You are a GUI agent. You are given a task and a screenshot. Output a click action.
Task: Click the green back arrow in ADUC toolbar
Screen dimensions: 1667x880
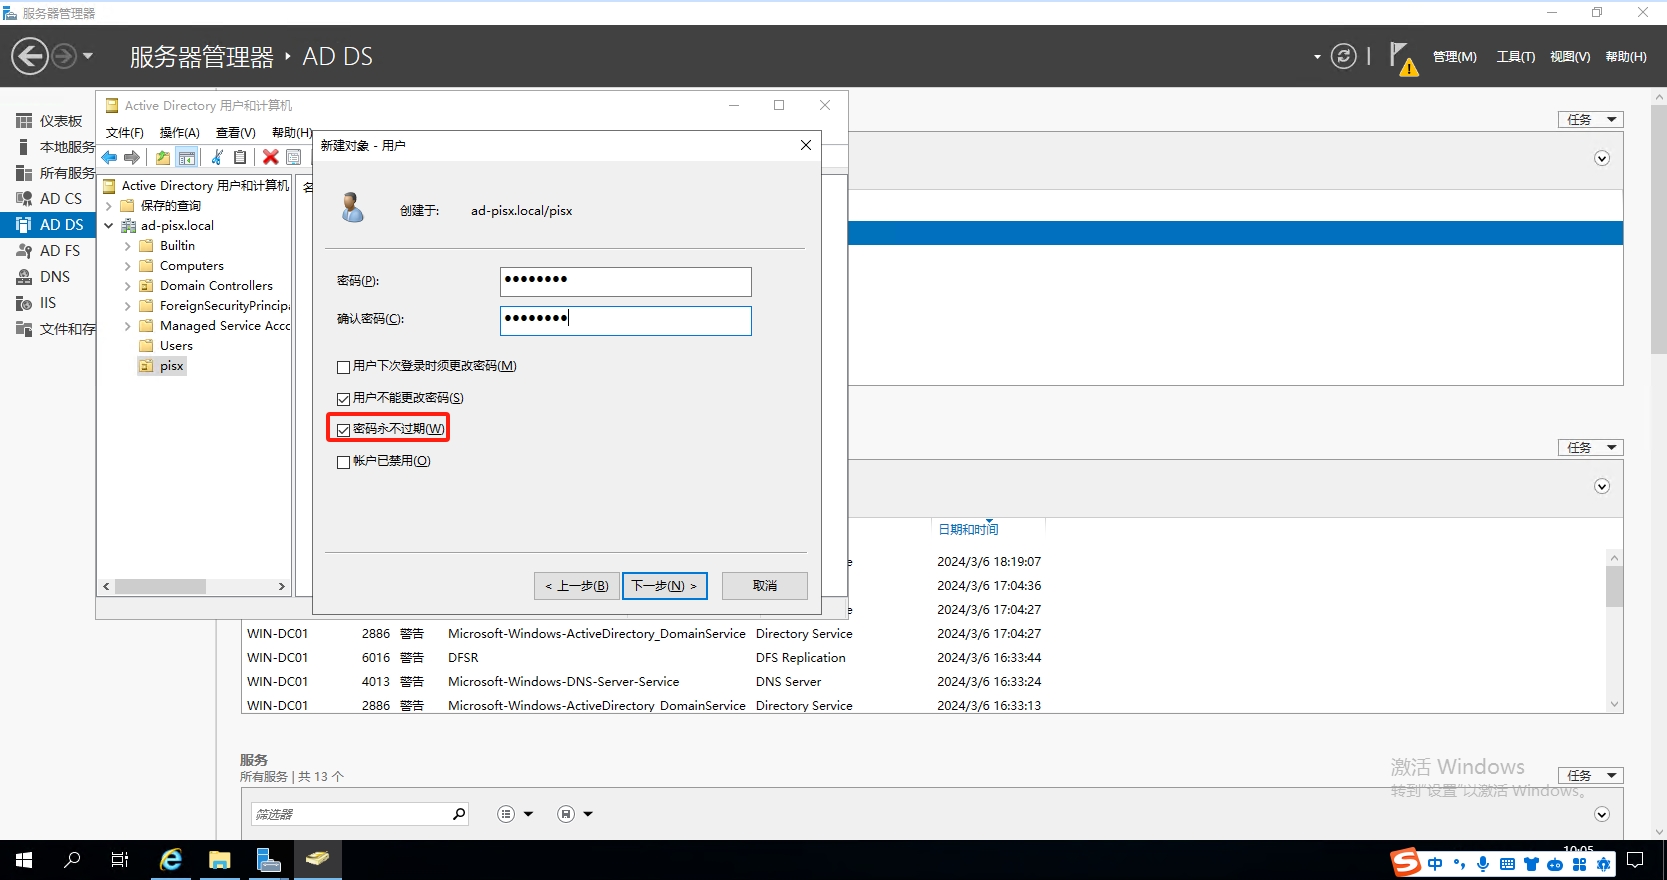[109, 157]
